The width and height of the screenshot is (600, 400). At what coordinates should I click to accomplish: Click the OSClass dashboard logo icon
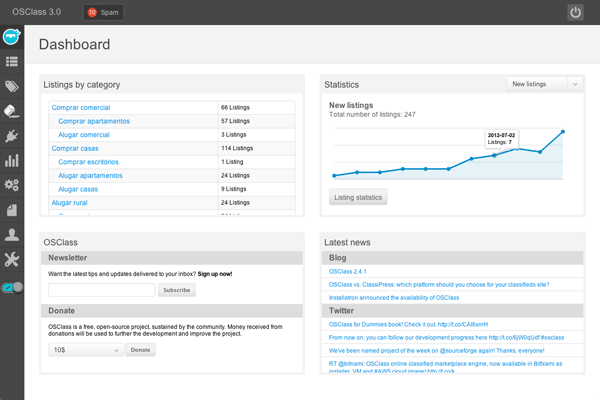[12, 37]
